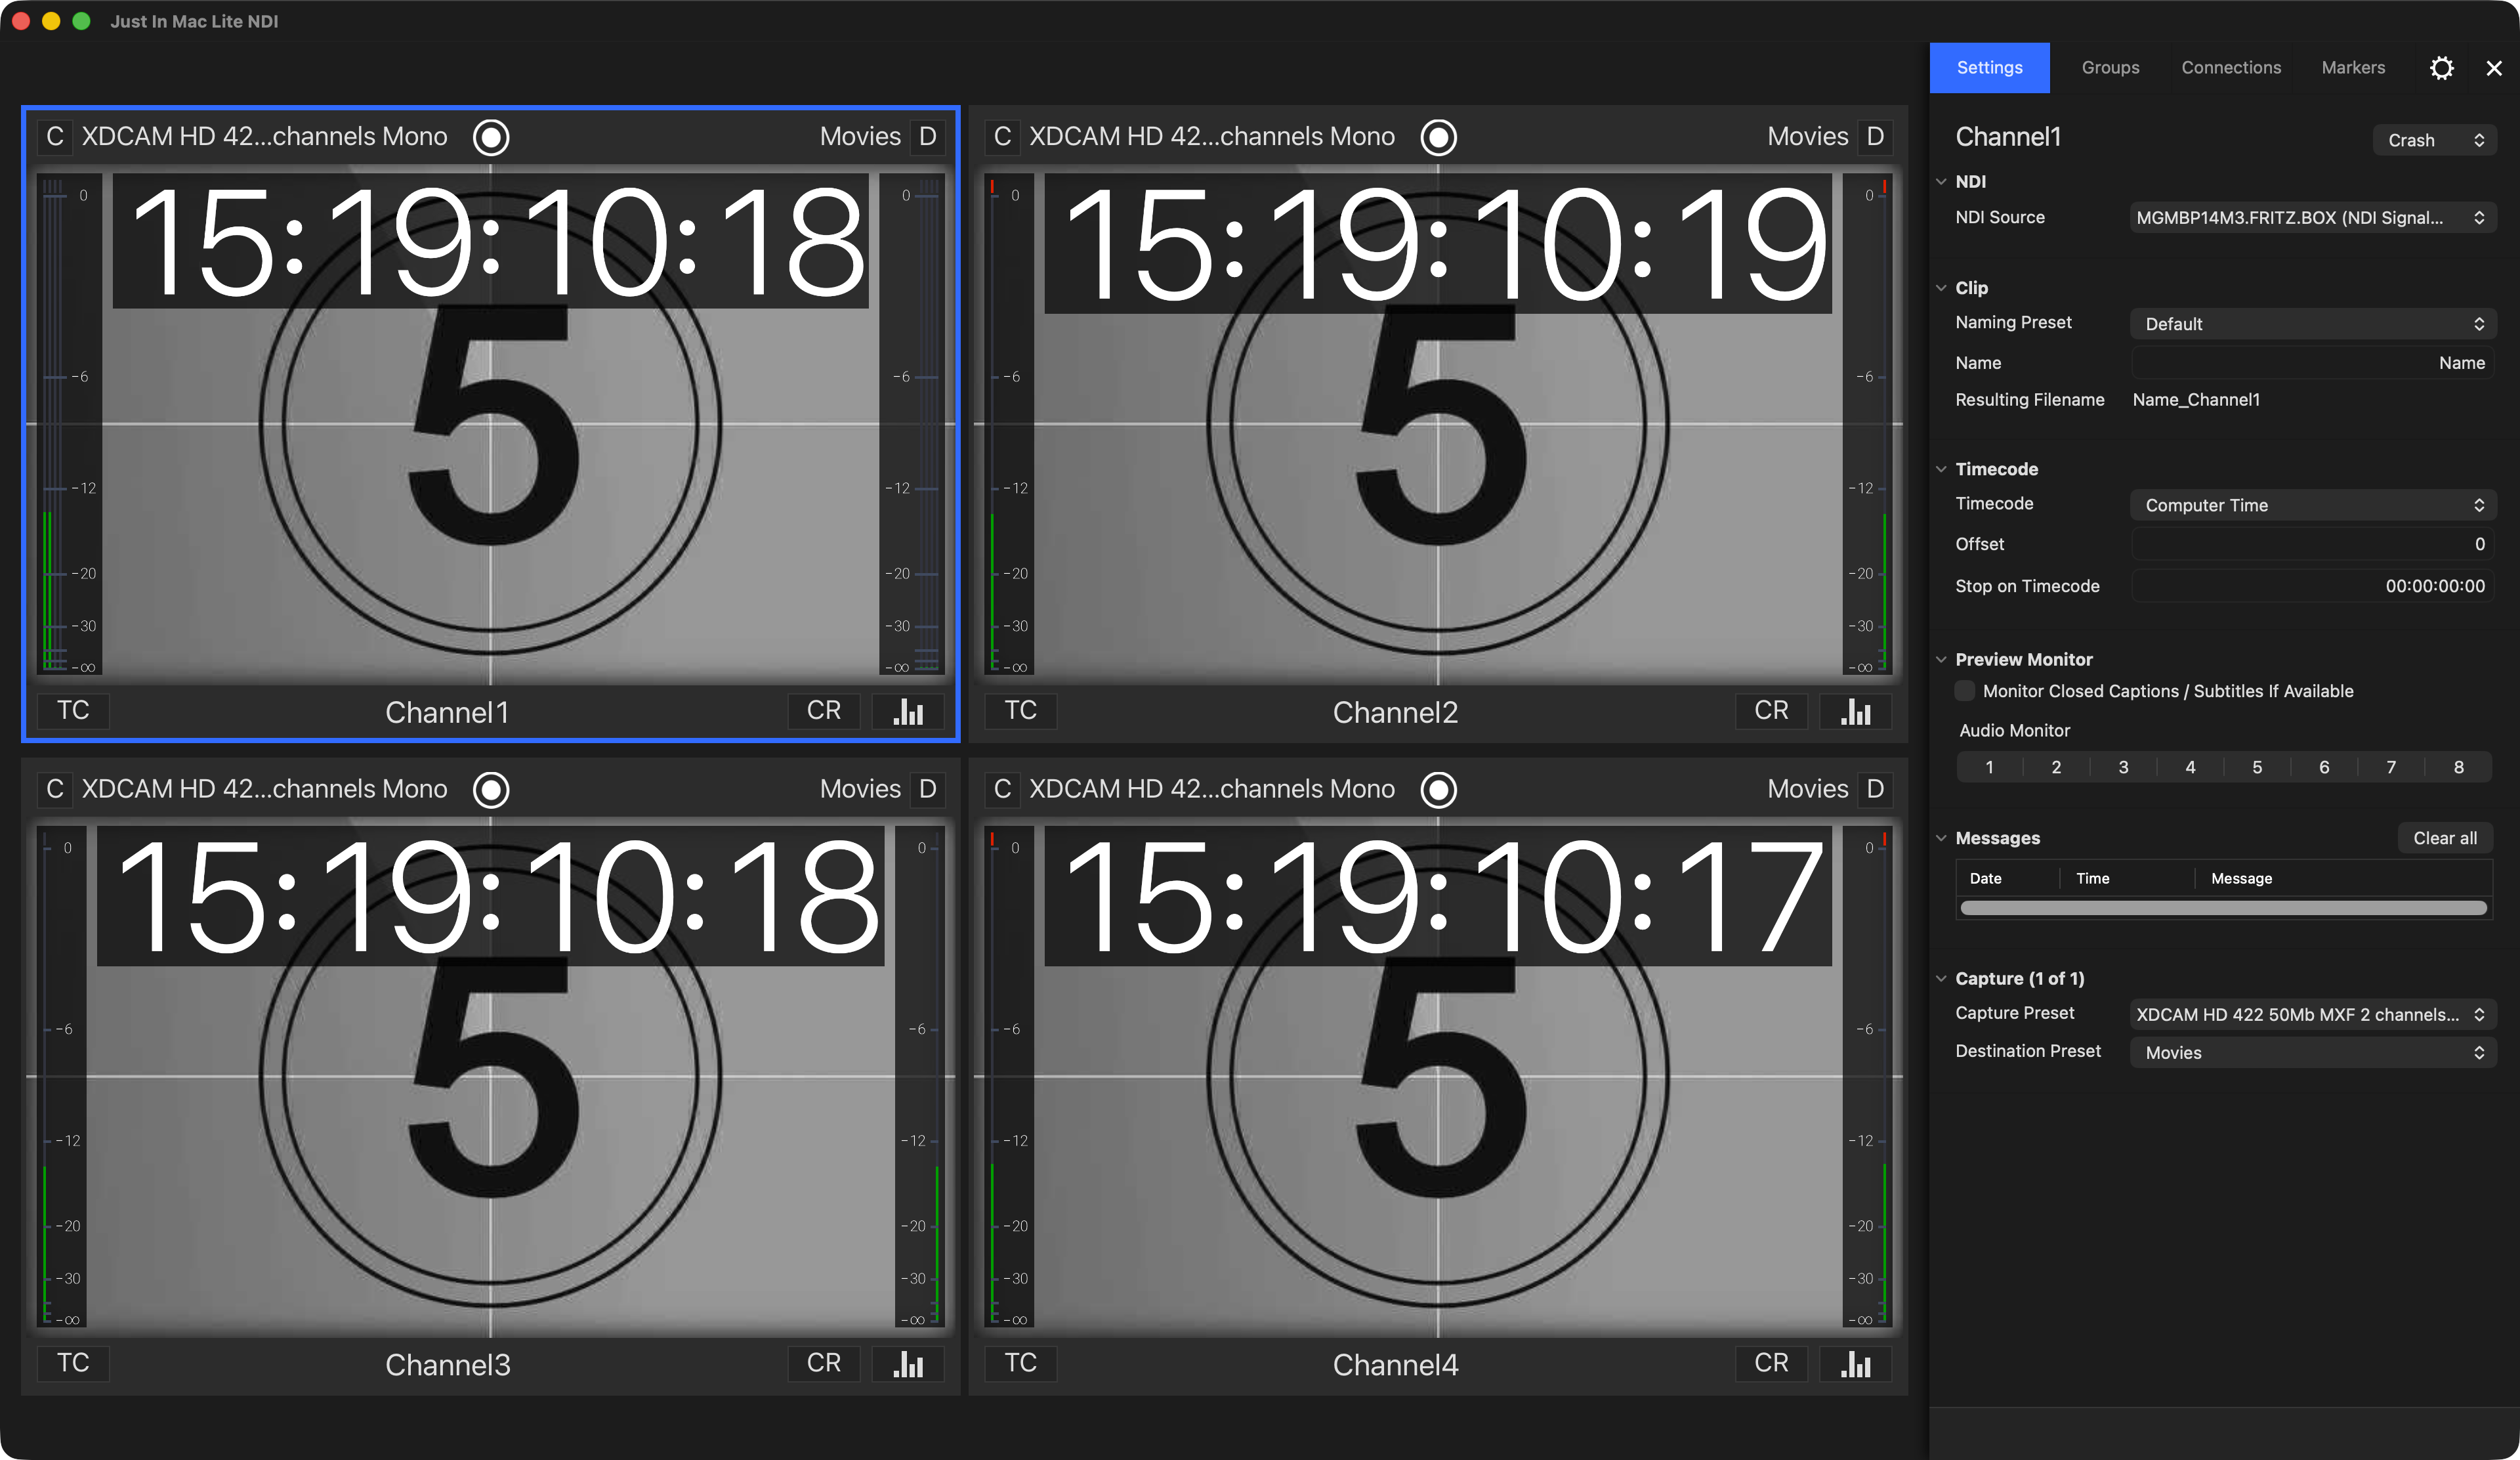Image resolution: width=2520 pixels, height=1460 pixels.
Task: Click the CR button on Channel4
Action: click(x=1772, y=1364)
